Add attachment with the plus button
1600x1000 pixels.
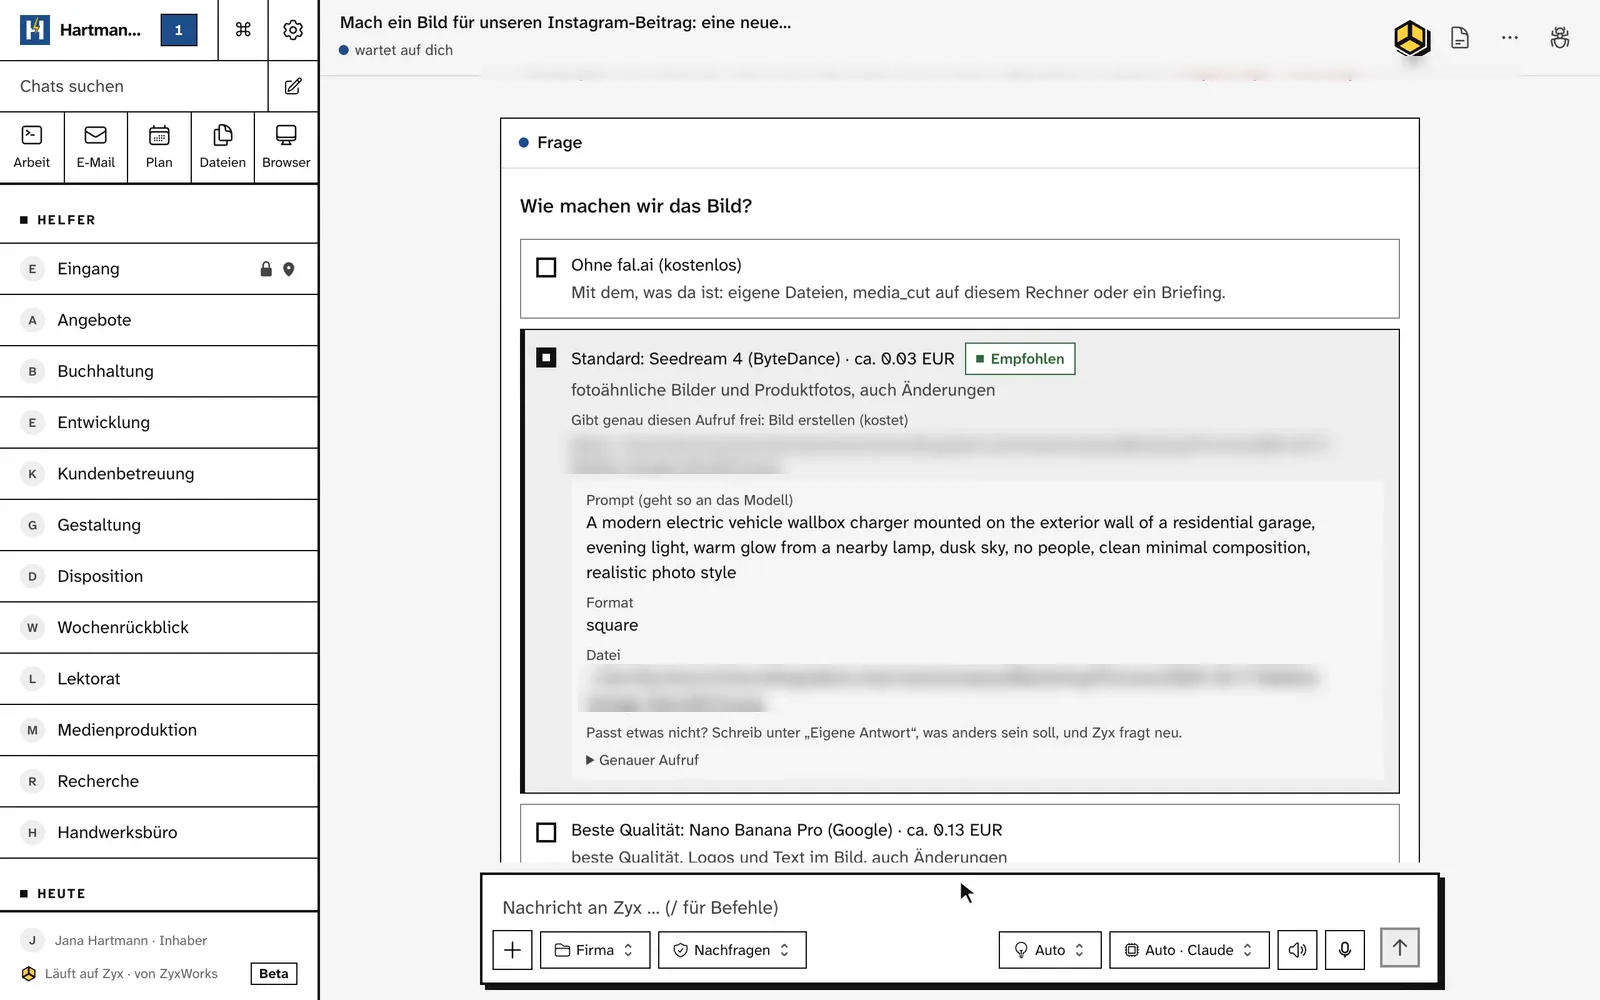tap(512, 950)
